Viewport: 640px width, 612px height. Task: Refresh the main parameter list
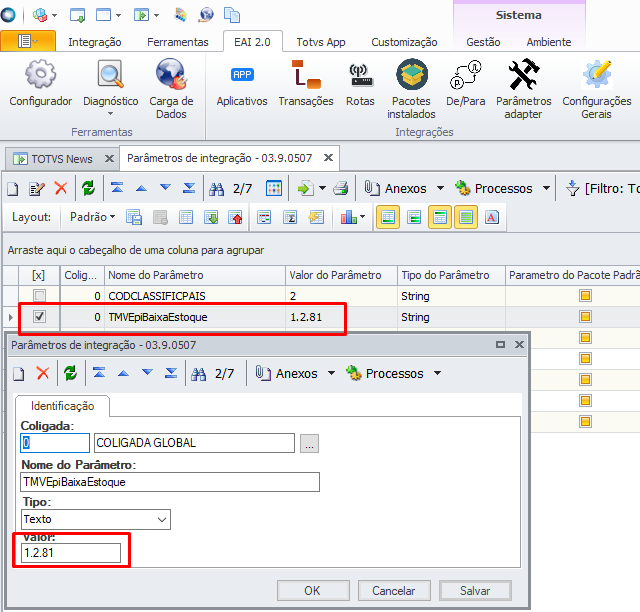tap(88, 189)
